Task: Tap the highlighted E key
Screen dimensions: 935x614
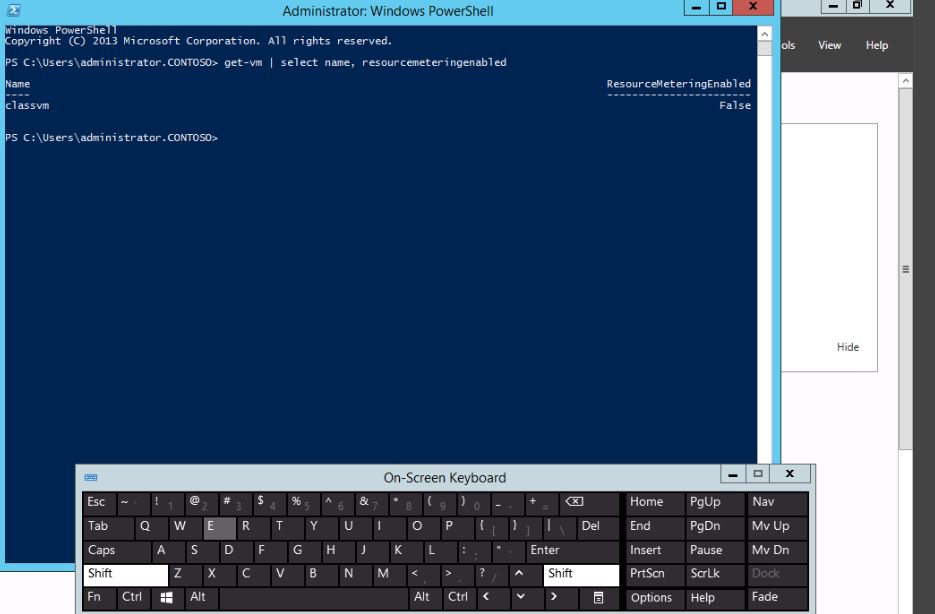Action: click(219, 527)
